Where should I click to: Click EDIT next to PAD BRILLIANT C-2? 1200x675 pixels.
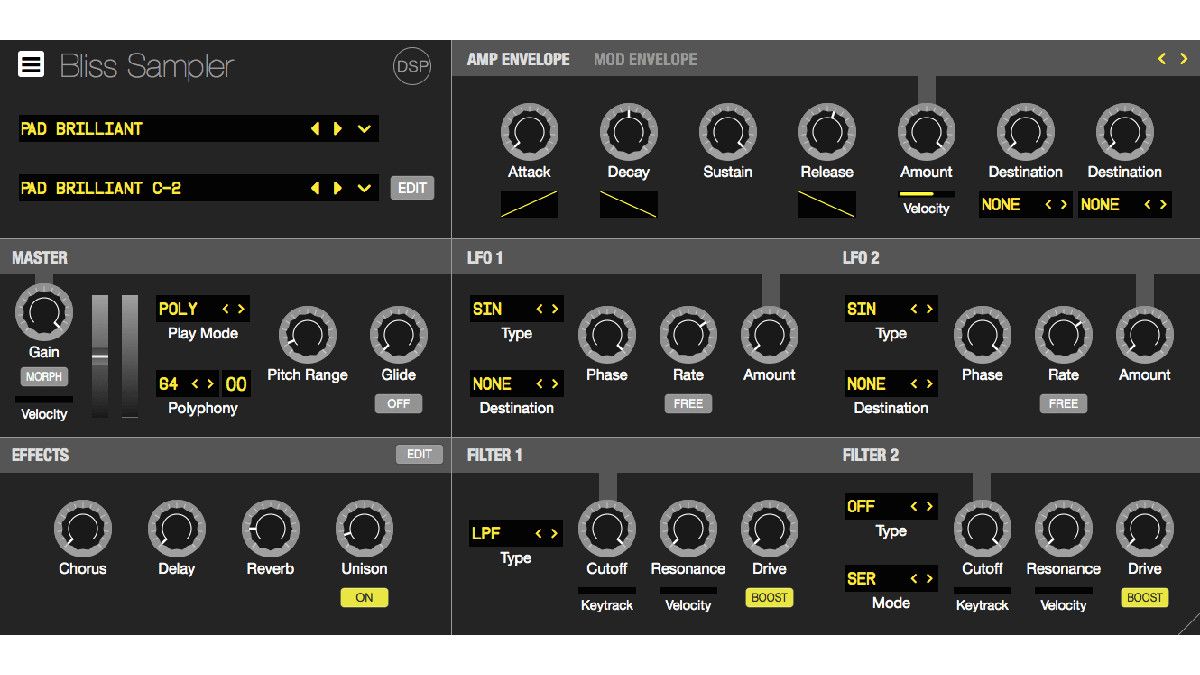pos(412,188)
